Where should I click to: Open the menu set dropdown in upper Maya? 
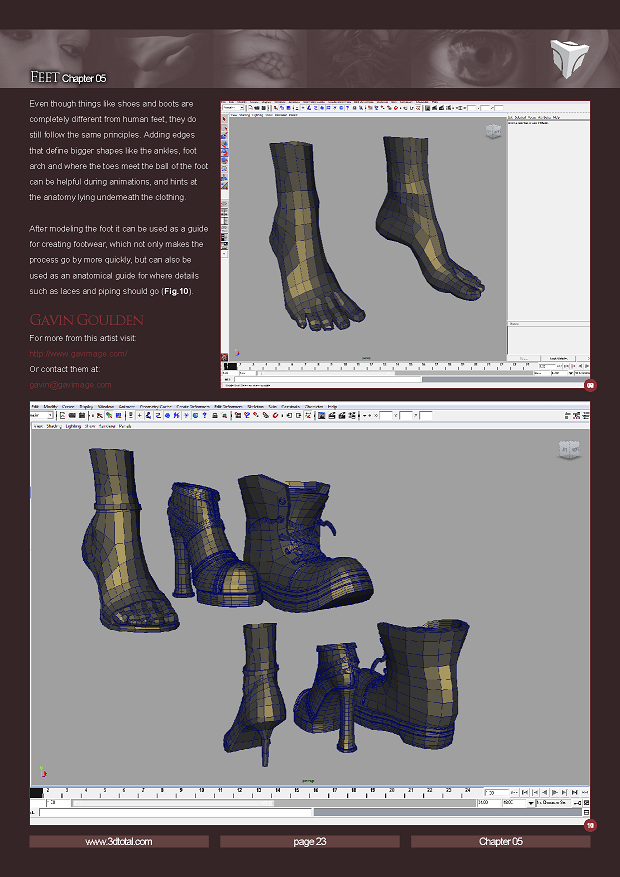coord(234,107)
